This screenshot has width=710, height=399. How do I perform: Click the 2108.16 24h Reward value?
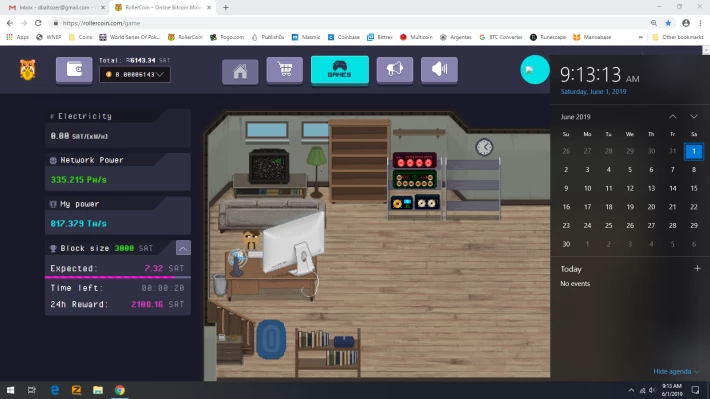(147, 304)
